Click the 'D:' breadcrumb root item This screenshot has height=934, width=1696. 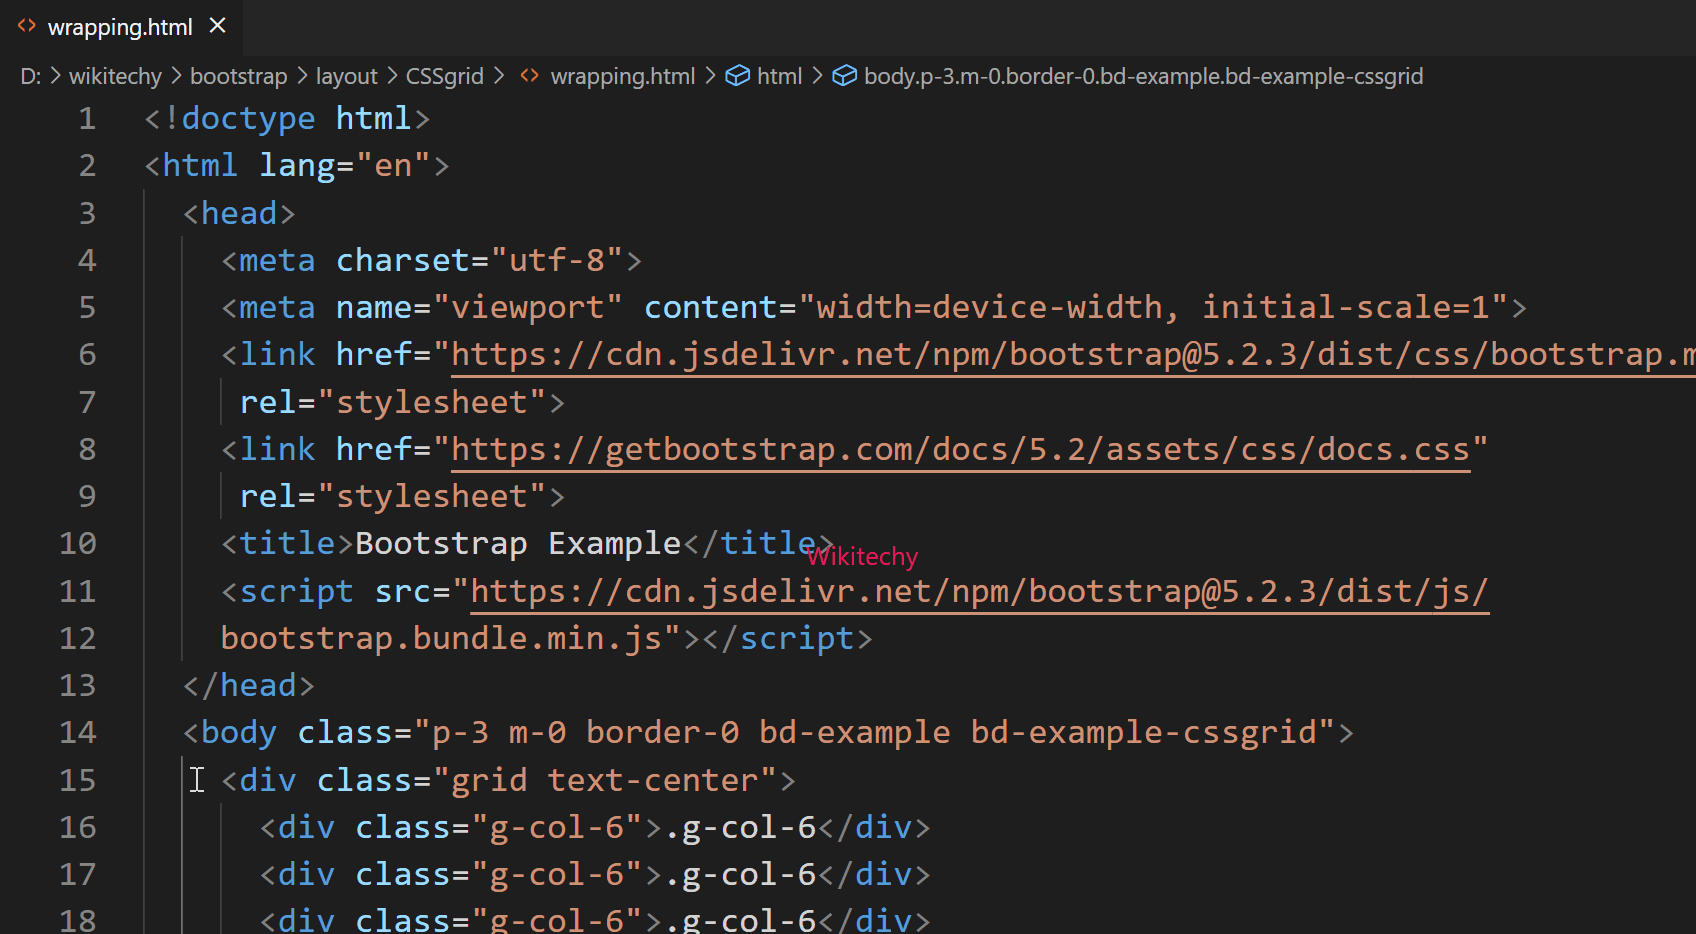click(29, 76)
